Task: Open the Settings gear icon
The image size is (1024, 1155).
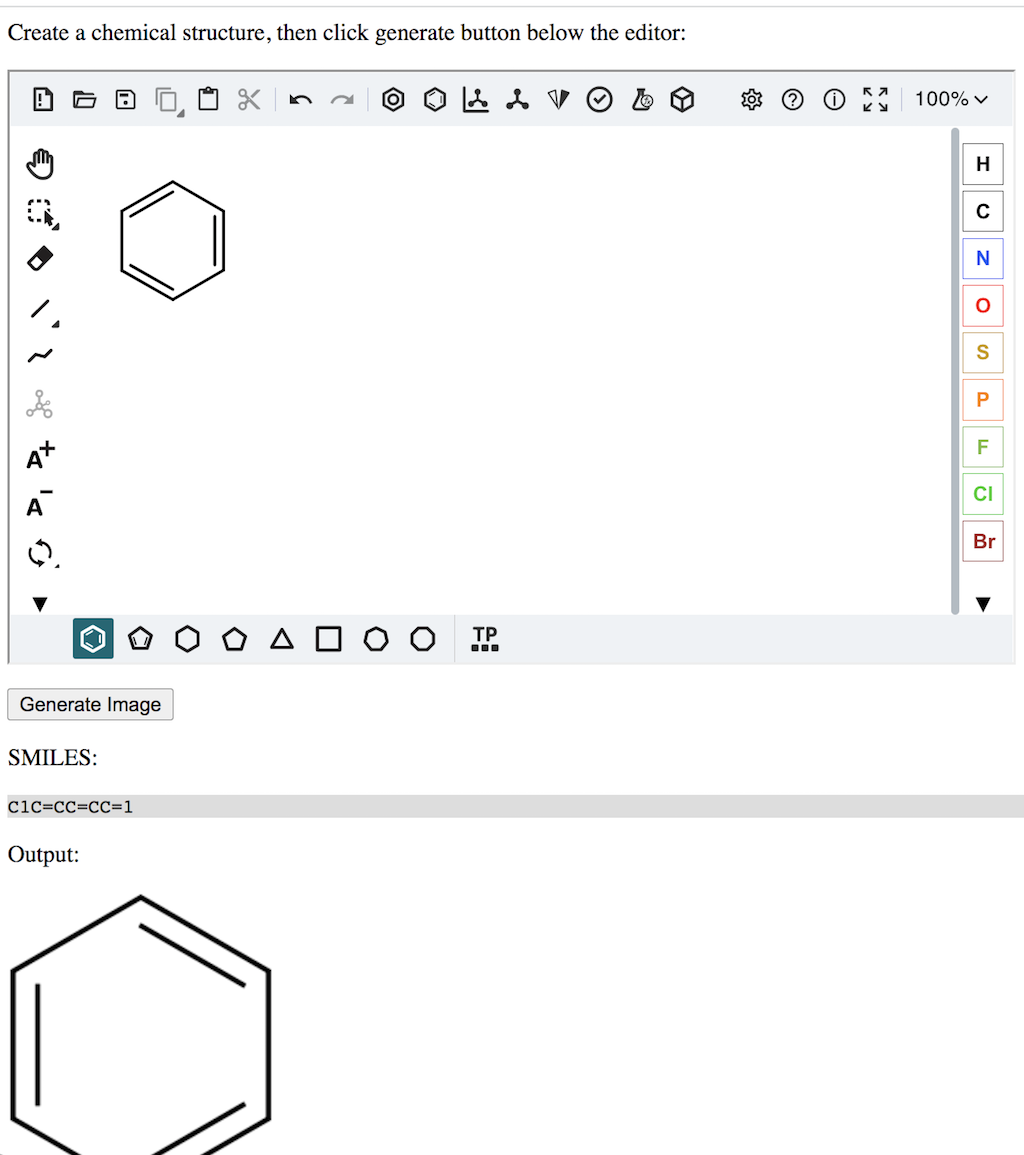Action: pyautogui.click(x=752, y=99)
